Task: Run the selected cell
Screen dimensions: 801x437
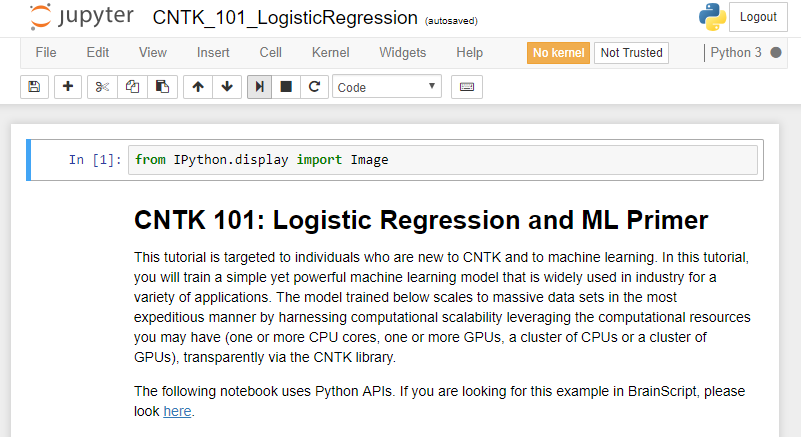Action: tap(260, 87)
